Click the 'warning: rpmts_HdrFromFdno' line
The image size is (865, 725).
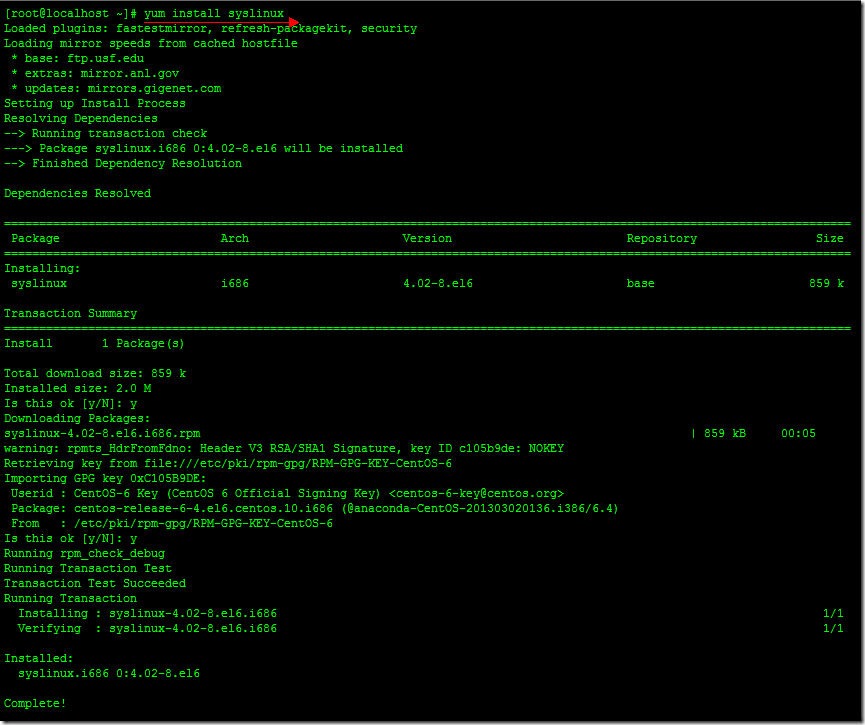(284, 449)
